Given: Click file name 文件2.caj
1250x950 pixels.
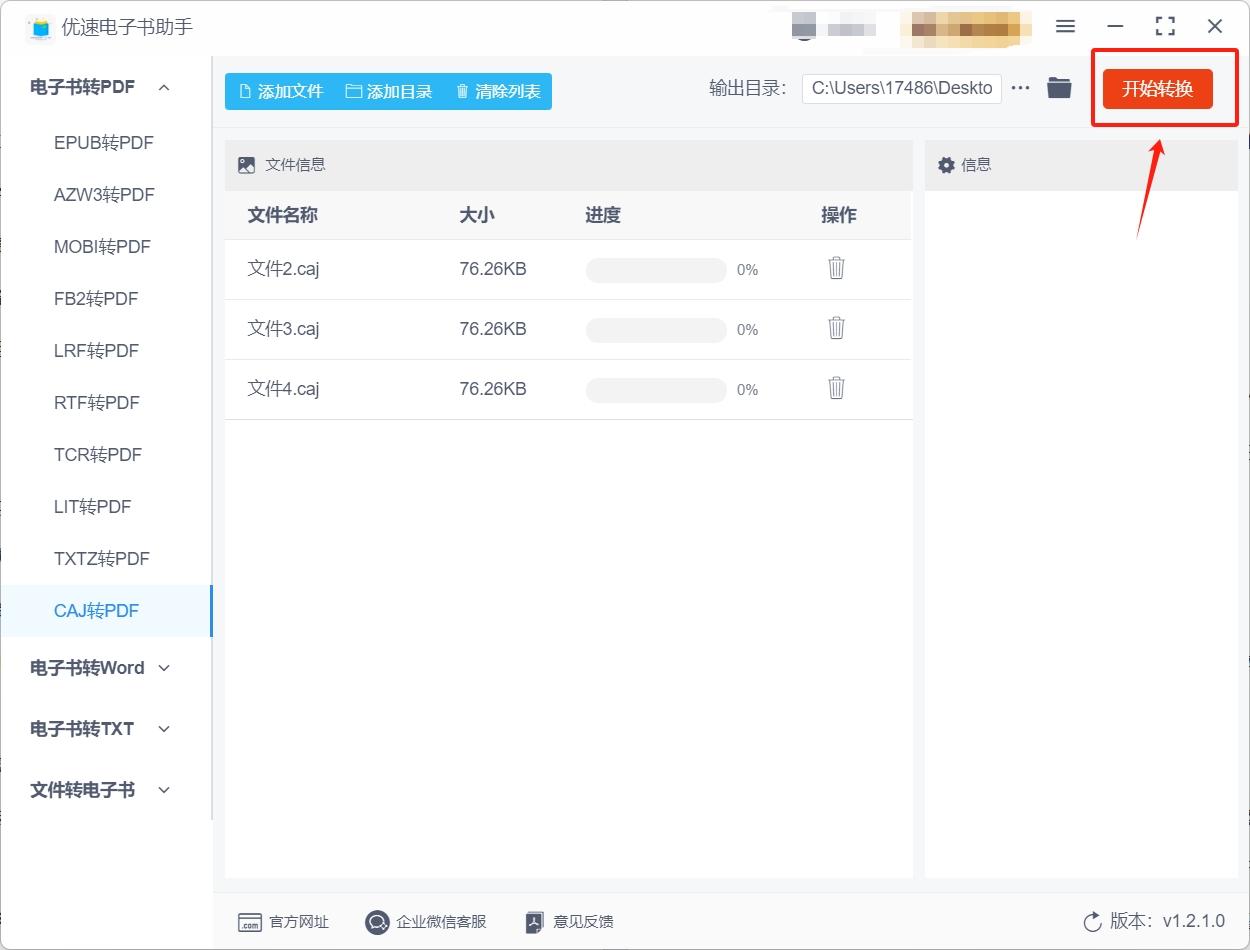Looking at the screenshot, I should [283, 269].
